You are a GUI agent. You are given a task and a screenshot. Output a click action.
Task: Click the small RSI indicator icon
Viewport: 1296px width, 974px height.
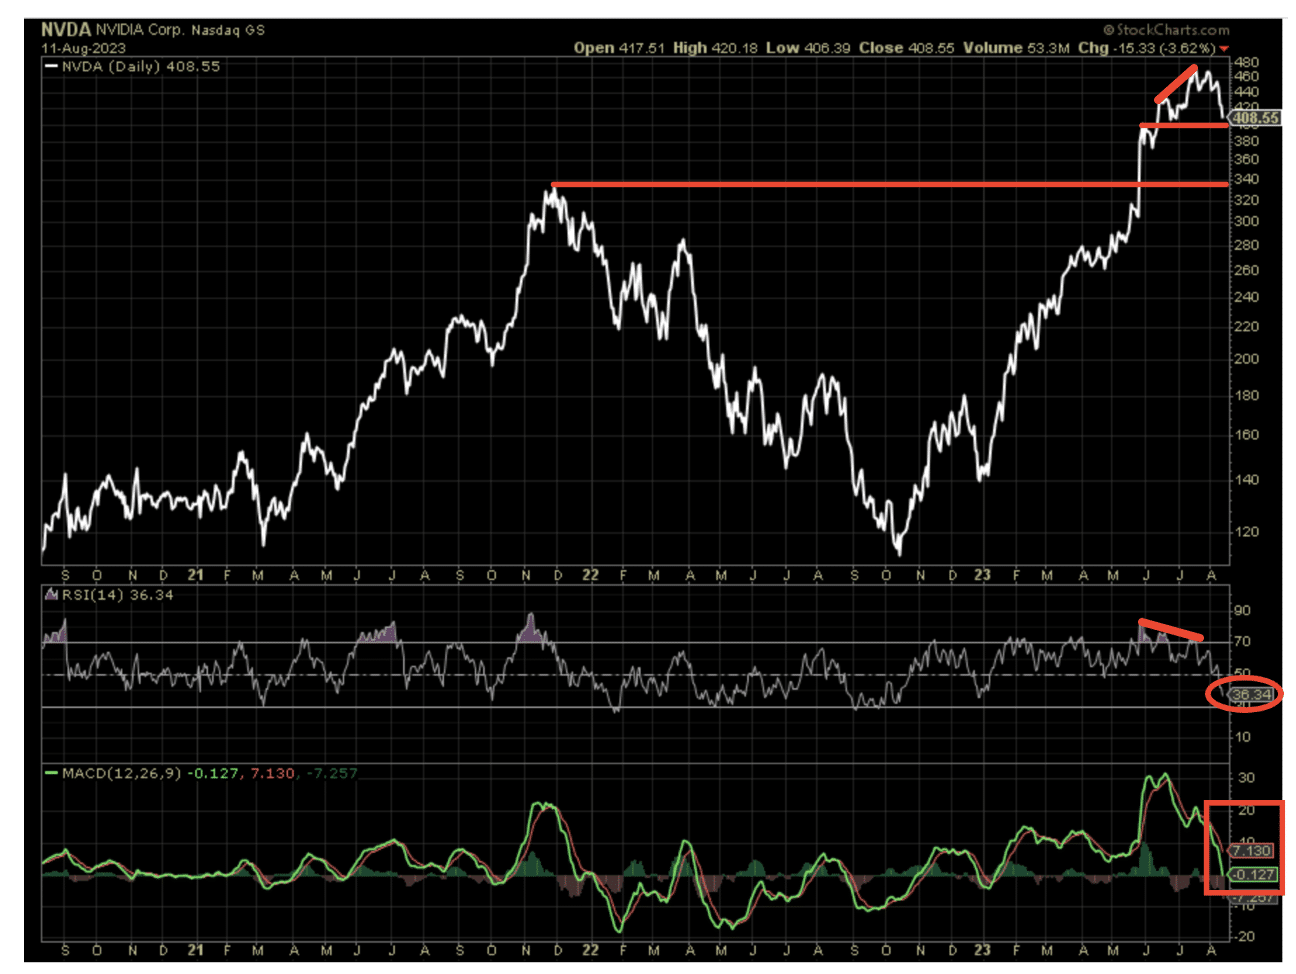click(x=51, y=595)
